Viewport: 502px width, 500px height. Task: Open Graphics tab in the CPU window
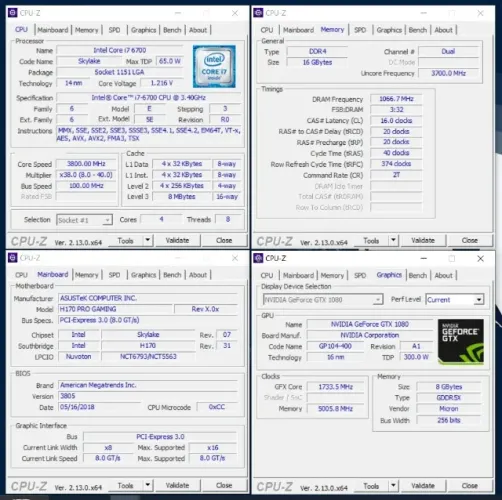143,30
